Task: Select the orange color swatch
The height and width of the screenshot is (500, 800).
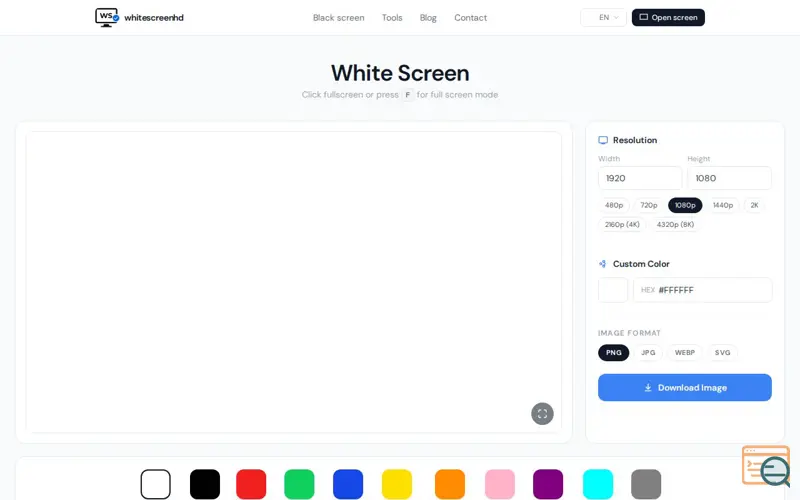Action: (x=450, y=484)
